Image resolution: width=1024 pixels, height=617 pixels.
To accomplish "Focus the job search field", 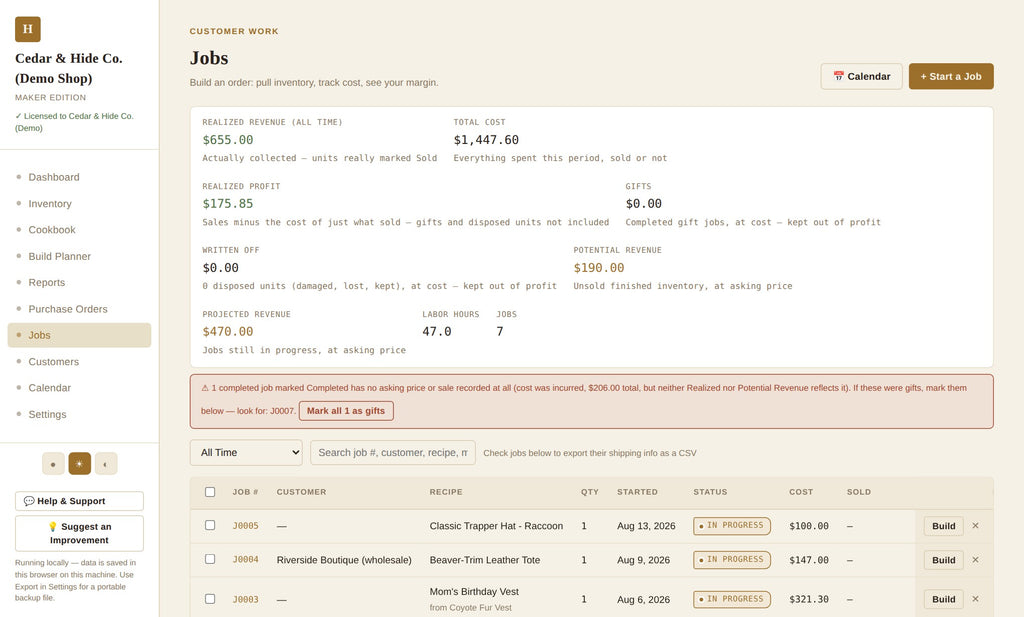I will (392, 452).
